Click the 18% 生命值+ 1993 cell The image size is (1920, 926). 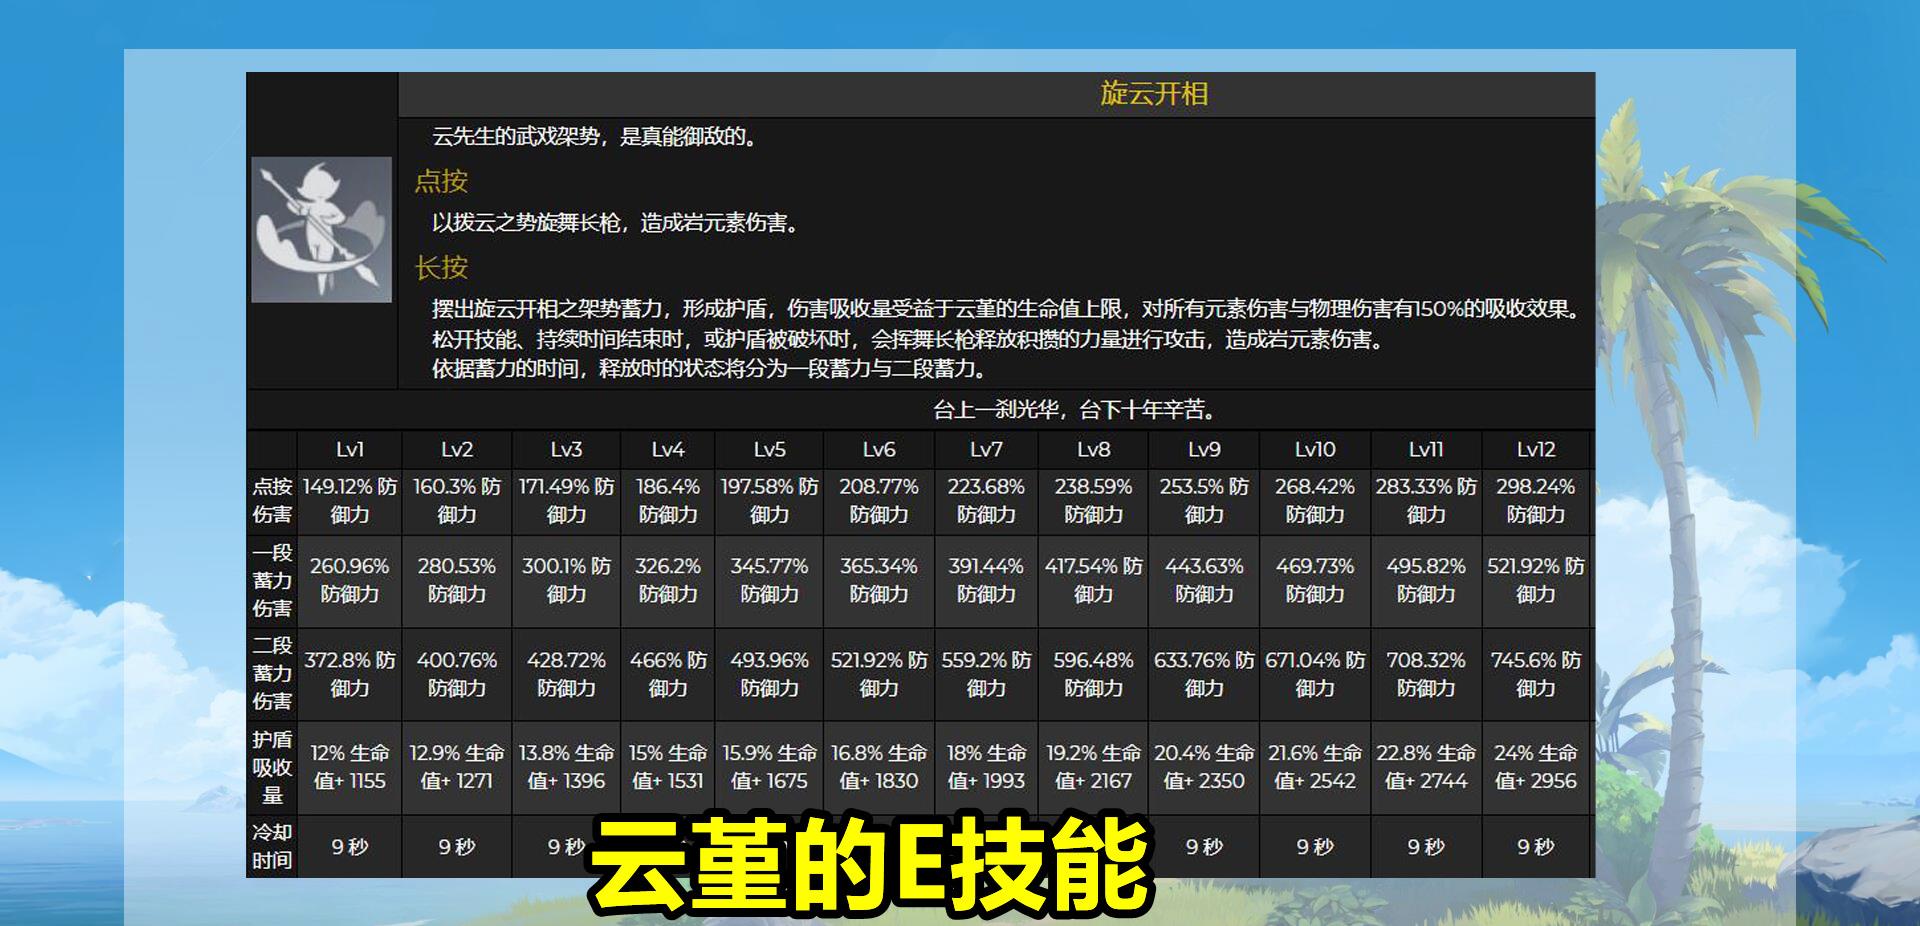coord(986,768)
